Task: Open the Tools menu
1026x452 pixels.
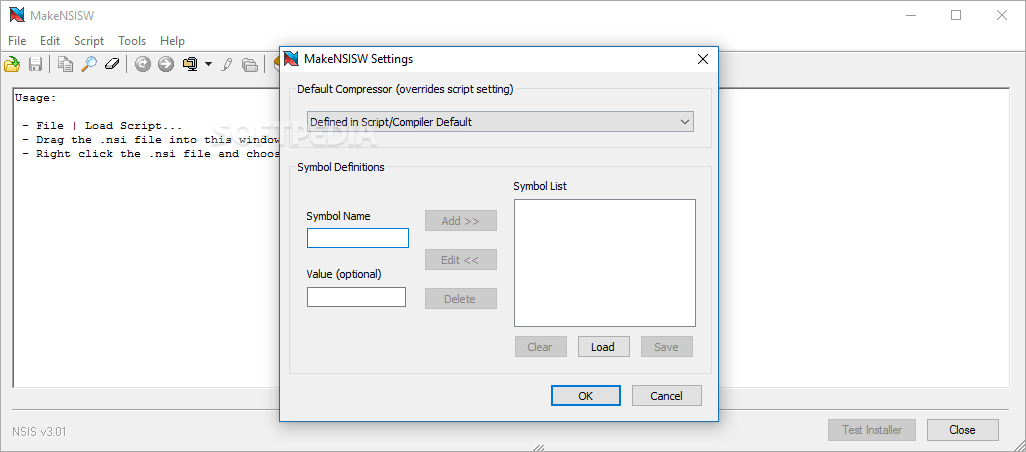Action: click(132, 41)
